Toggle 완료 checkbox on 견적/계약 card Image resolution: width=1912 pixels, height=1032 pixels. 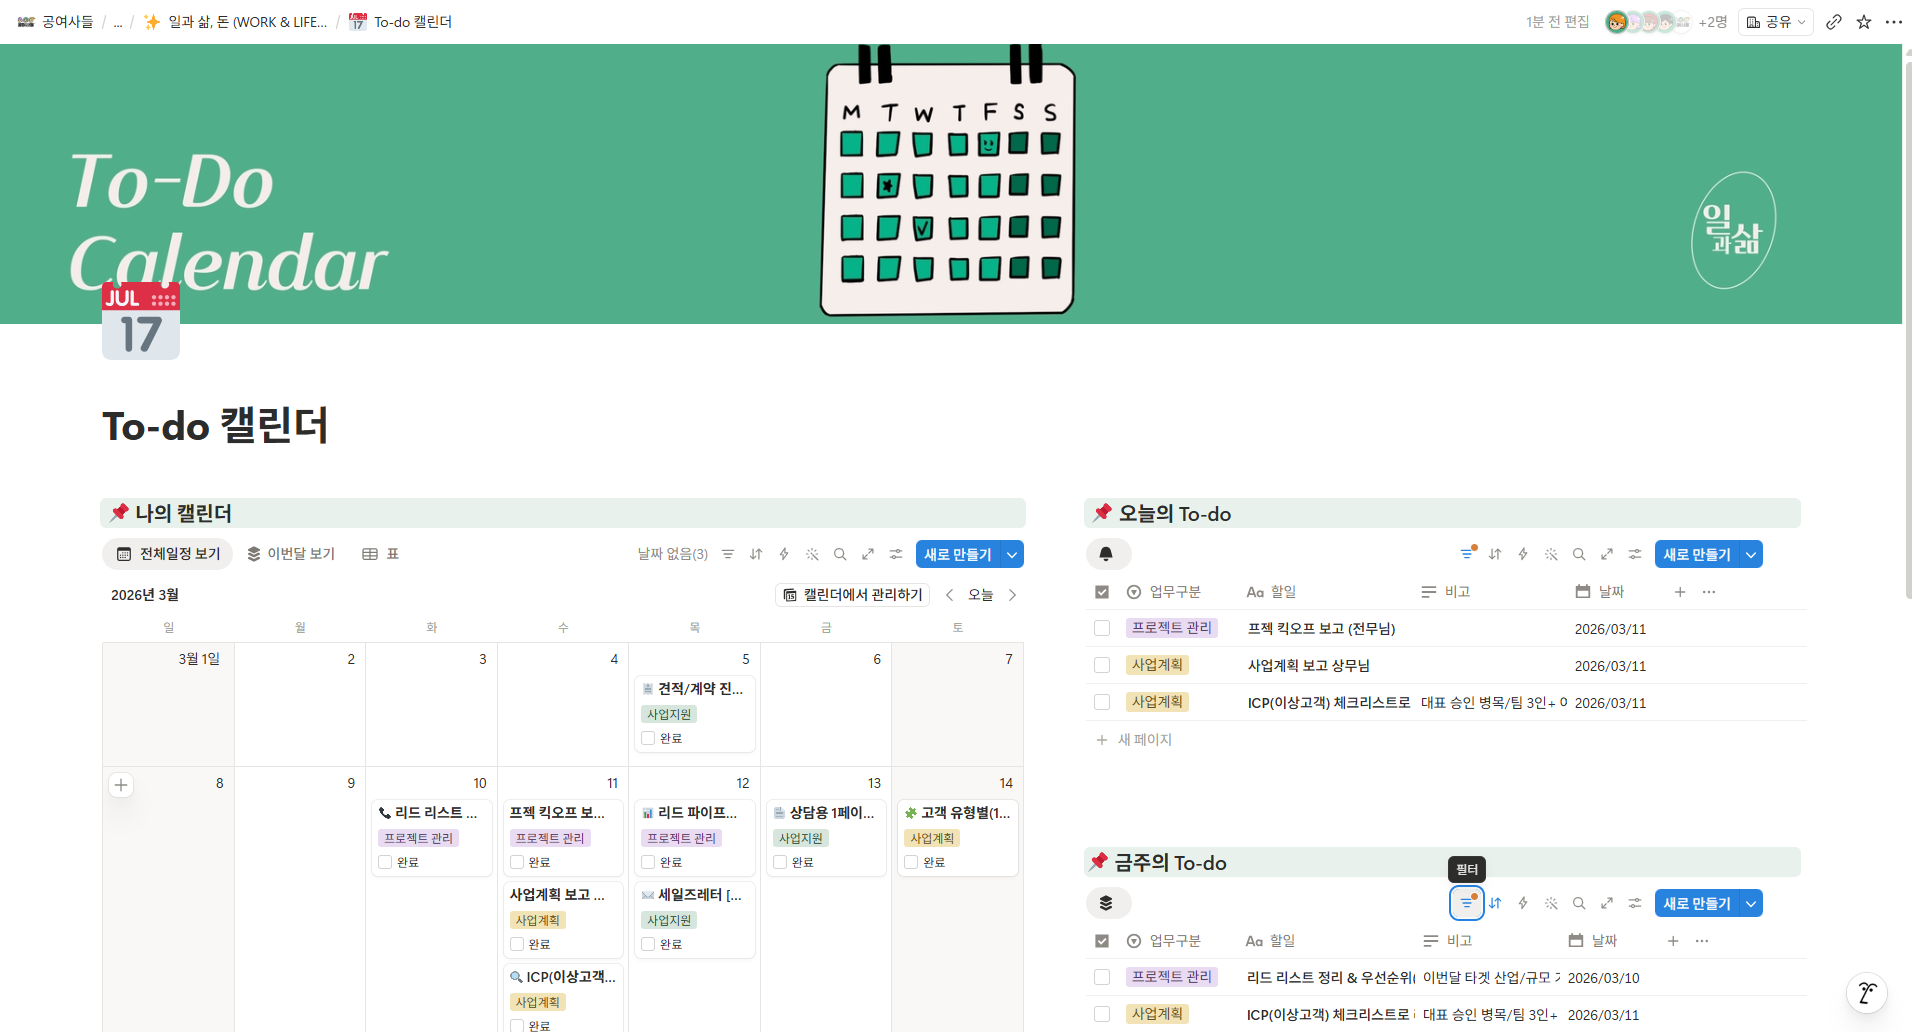648,738
